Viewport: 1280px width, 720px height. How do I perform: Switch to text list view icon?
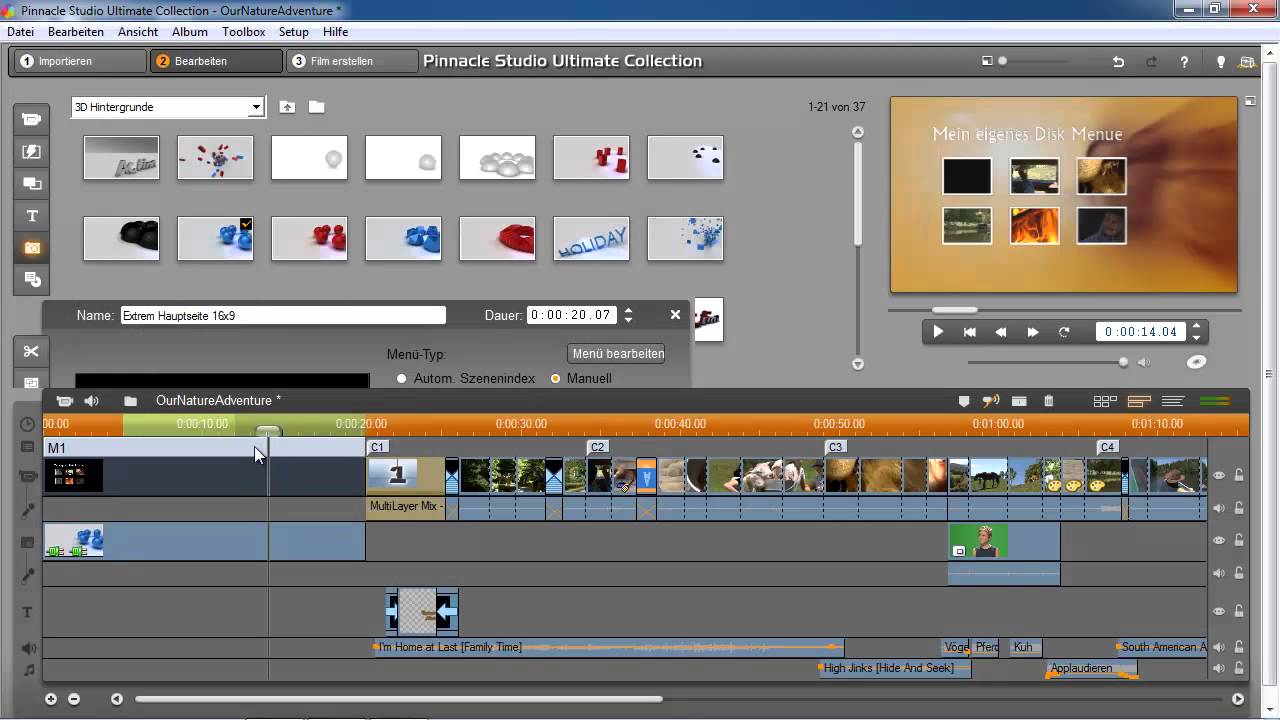[x=1173, y=401]
